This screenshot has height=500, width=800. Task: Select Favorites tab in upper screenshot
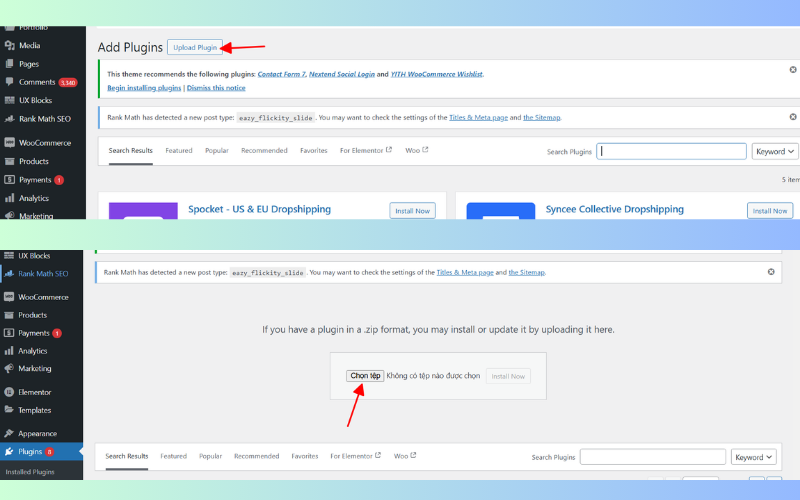click(314, 151)
